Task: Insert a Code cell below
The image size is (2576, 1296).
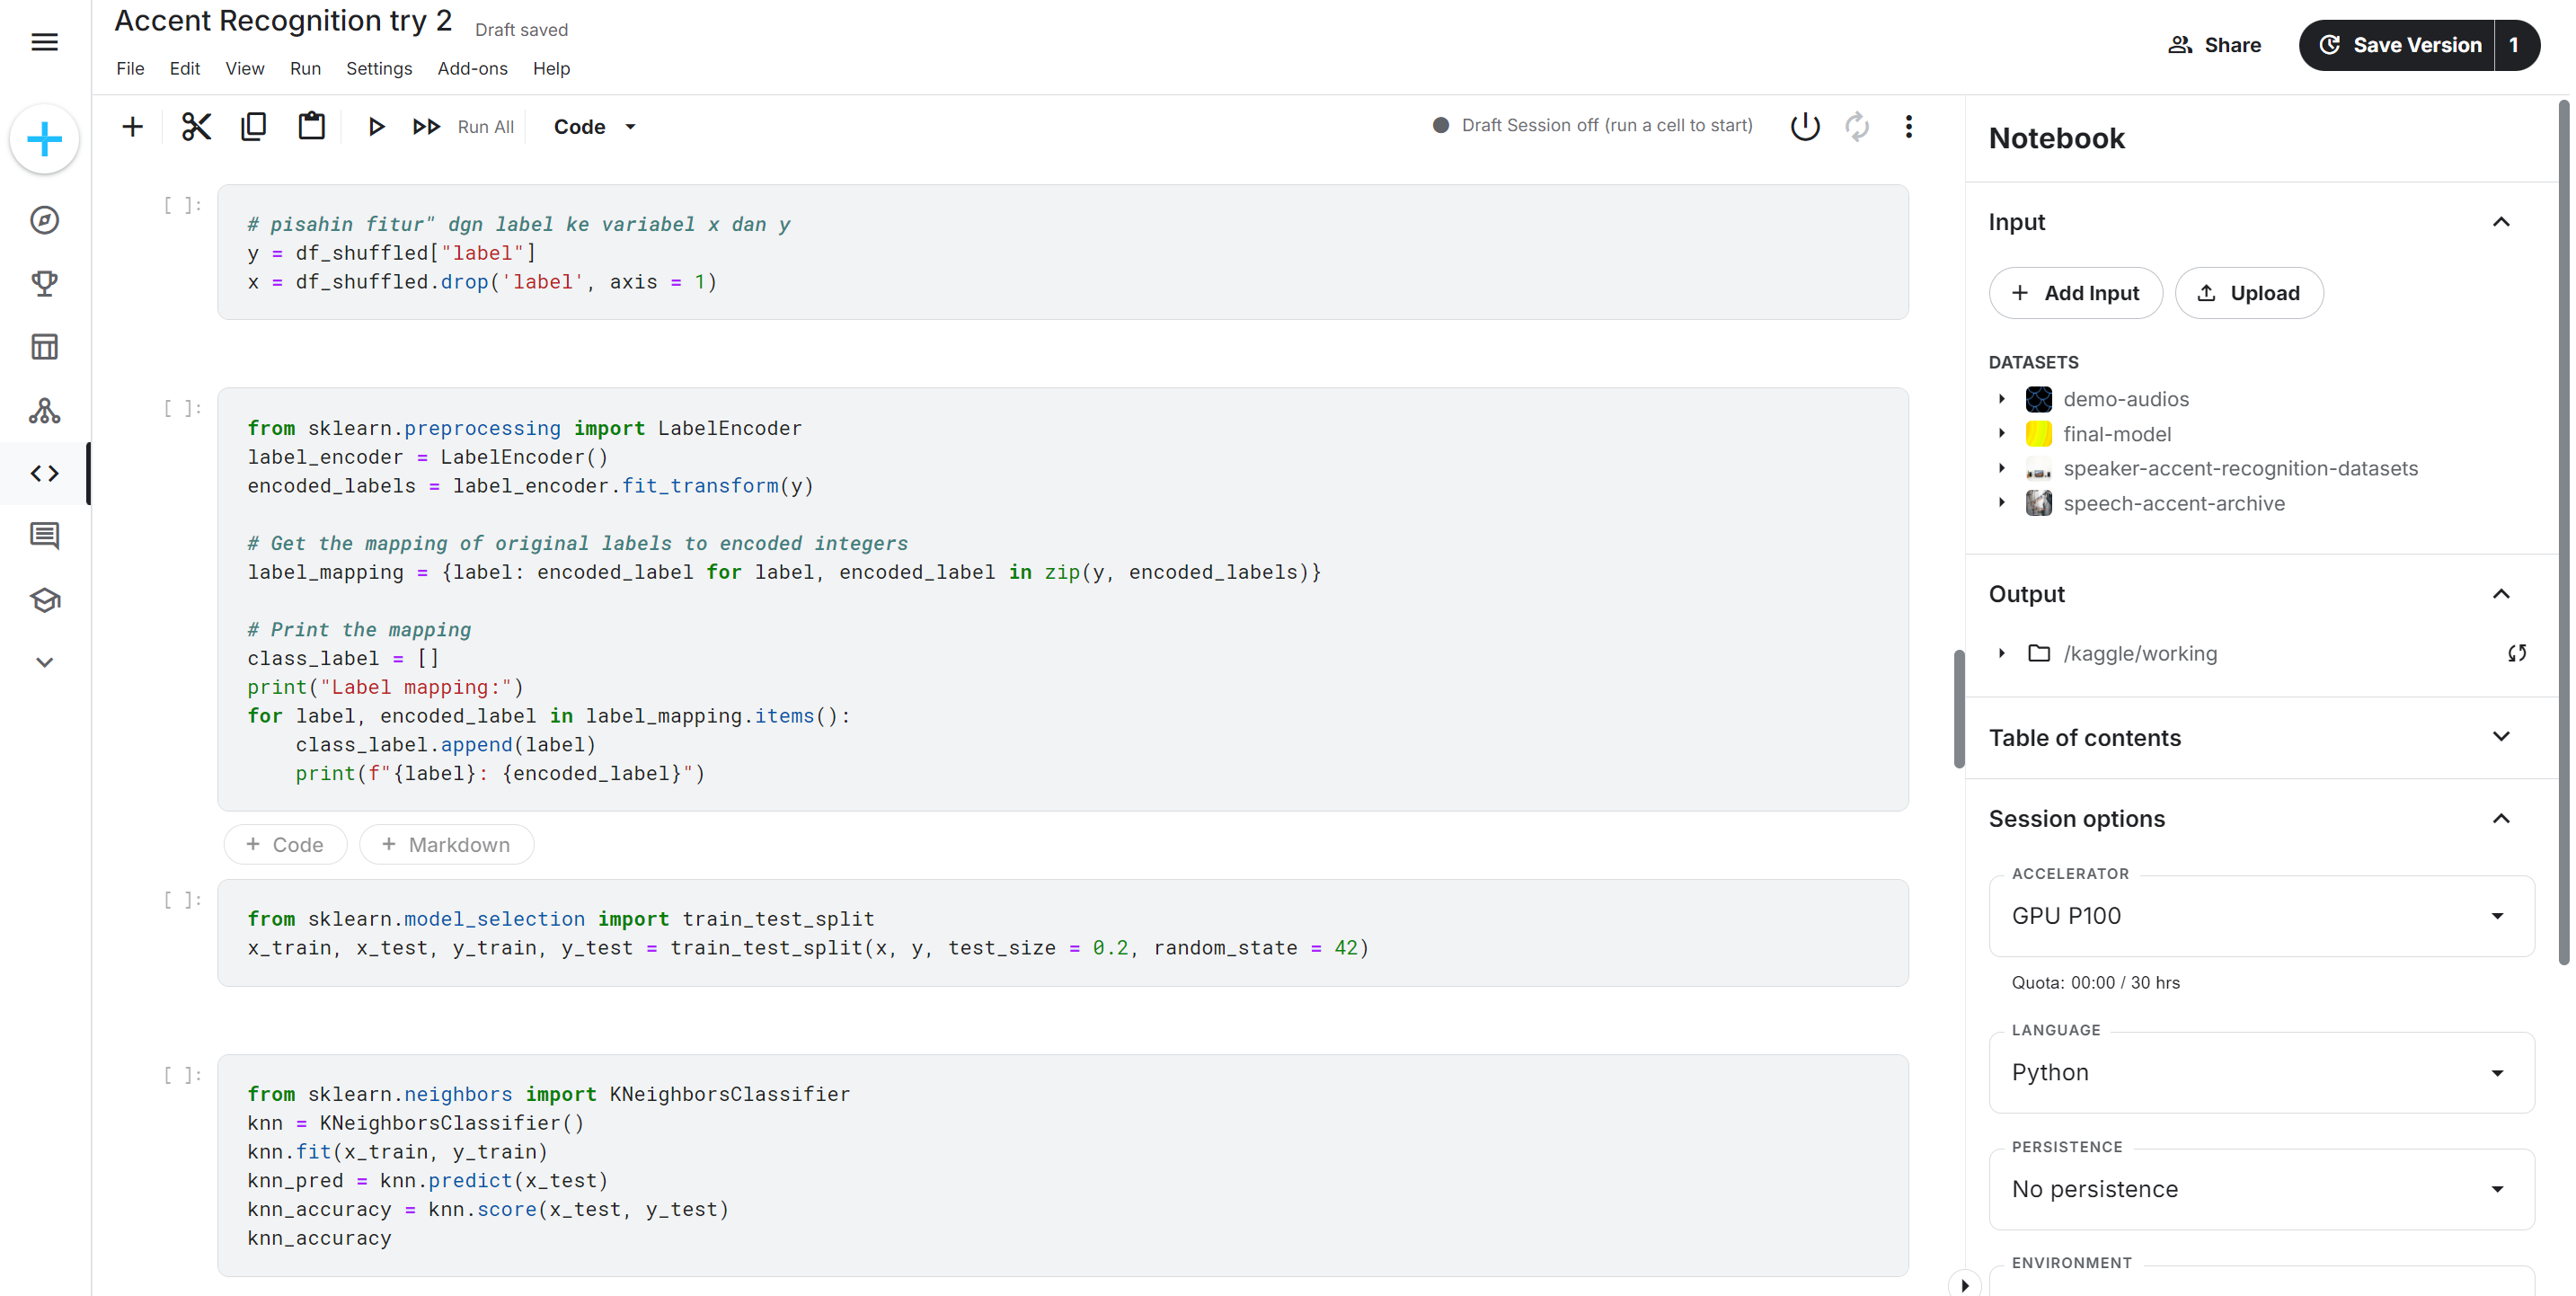Action: tap(285, 845)
